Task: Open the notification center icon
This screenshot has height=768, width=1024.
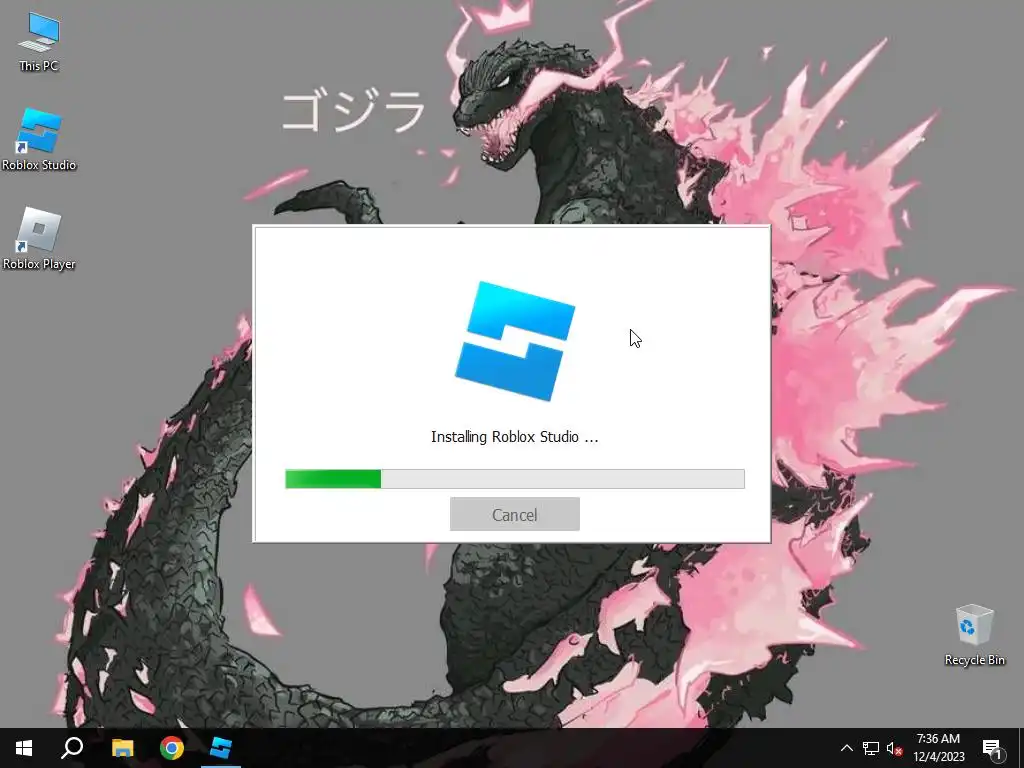Action: click(x=993, y=748)
